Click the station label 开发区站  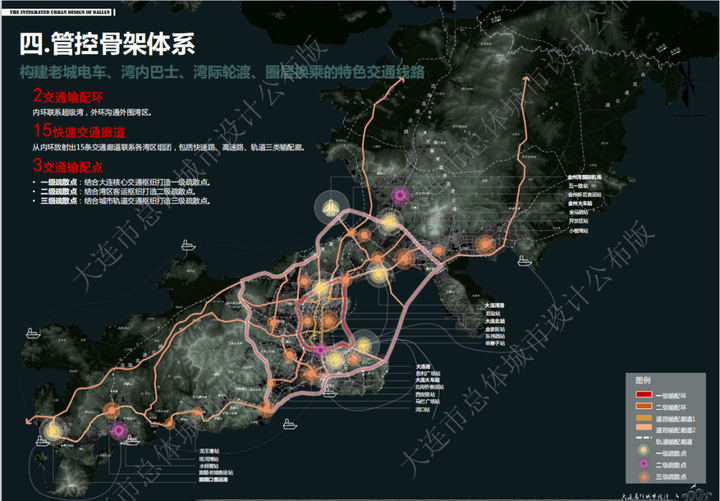click(x=579, y=221)
